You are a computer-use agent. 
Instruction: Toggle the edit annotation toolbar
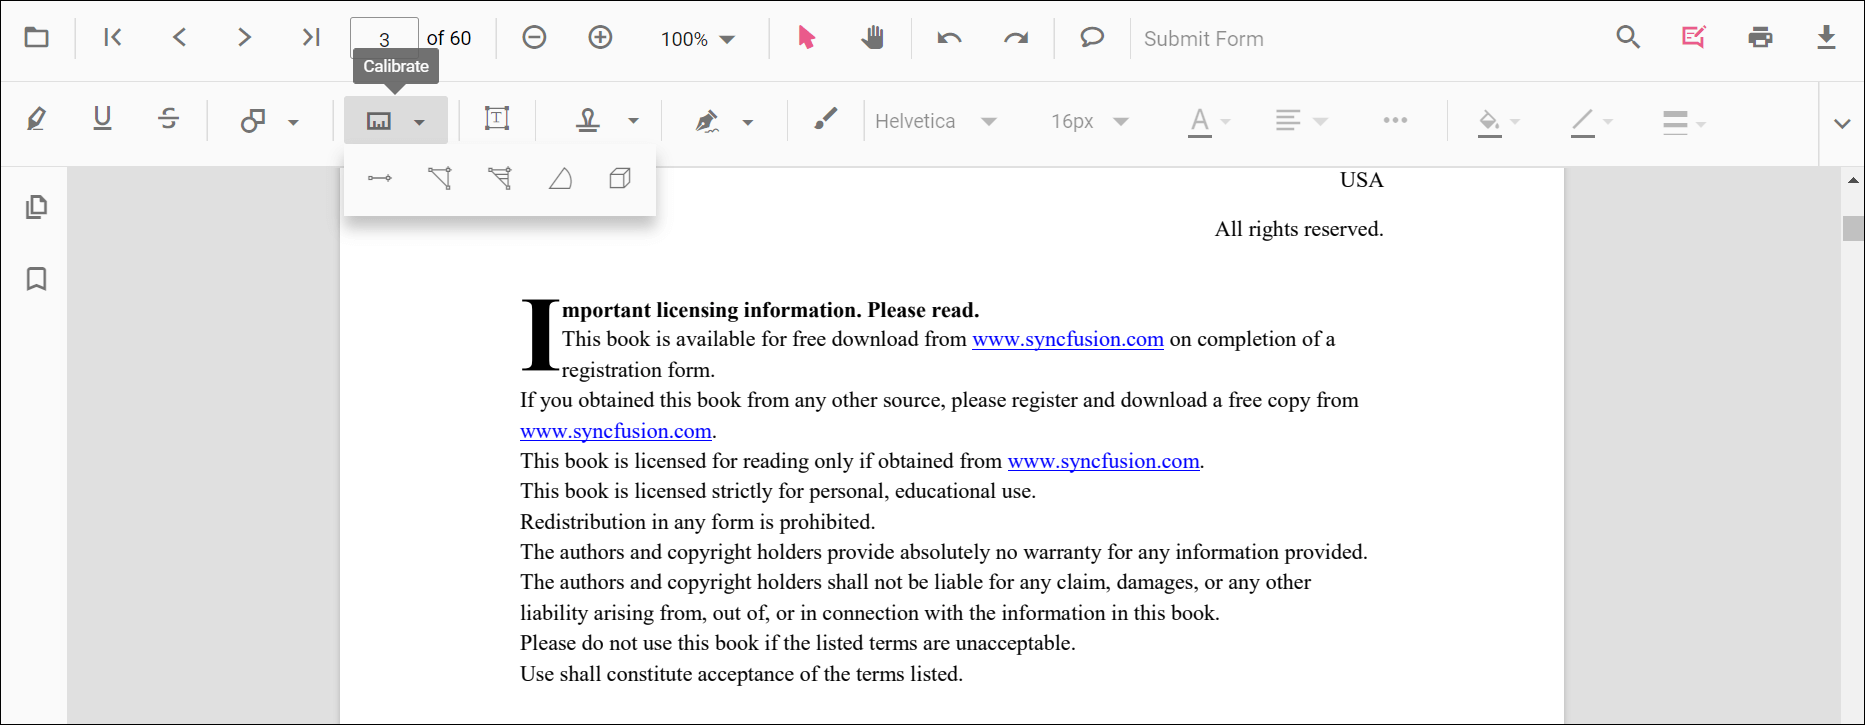coord(1693,38)
